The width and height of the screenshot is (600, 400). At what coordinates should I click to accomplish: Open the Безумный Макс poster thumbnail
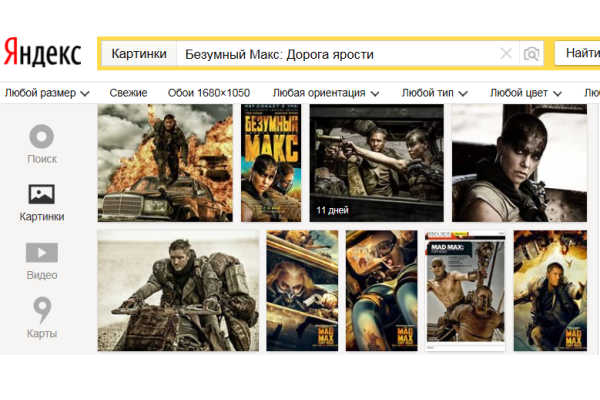click(x=271, y=163)
